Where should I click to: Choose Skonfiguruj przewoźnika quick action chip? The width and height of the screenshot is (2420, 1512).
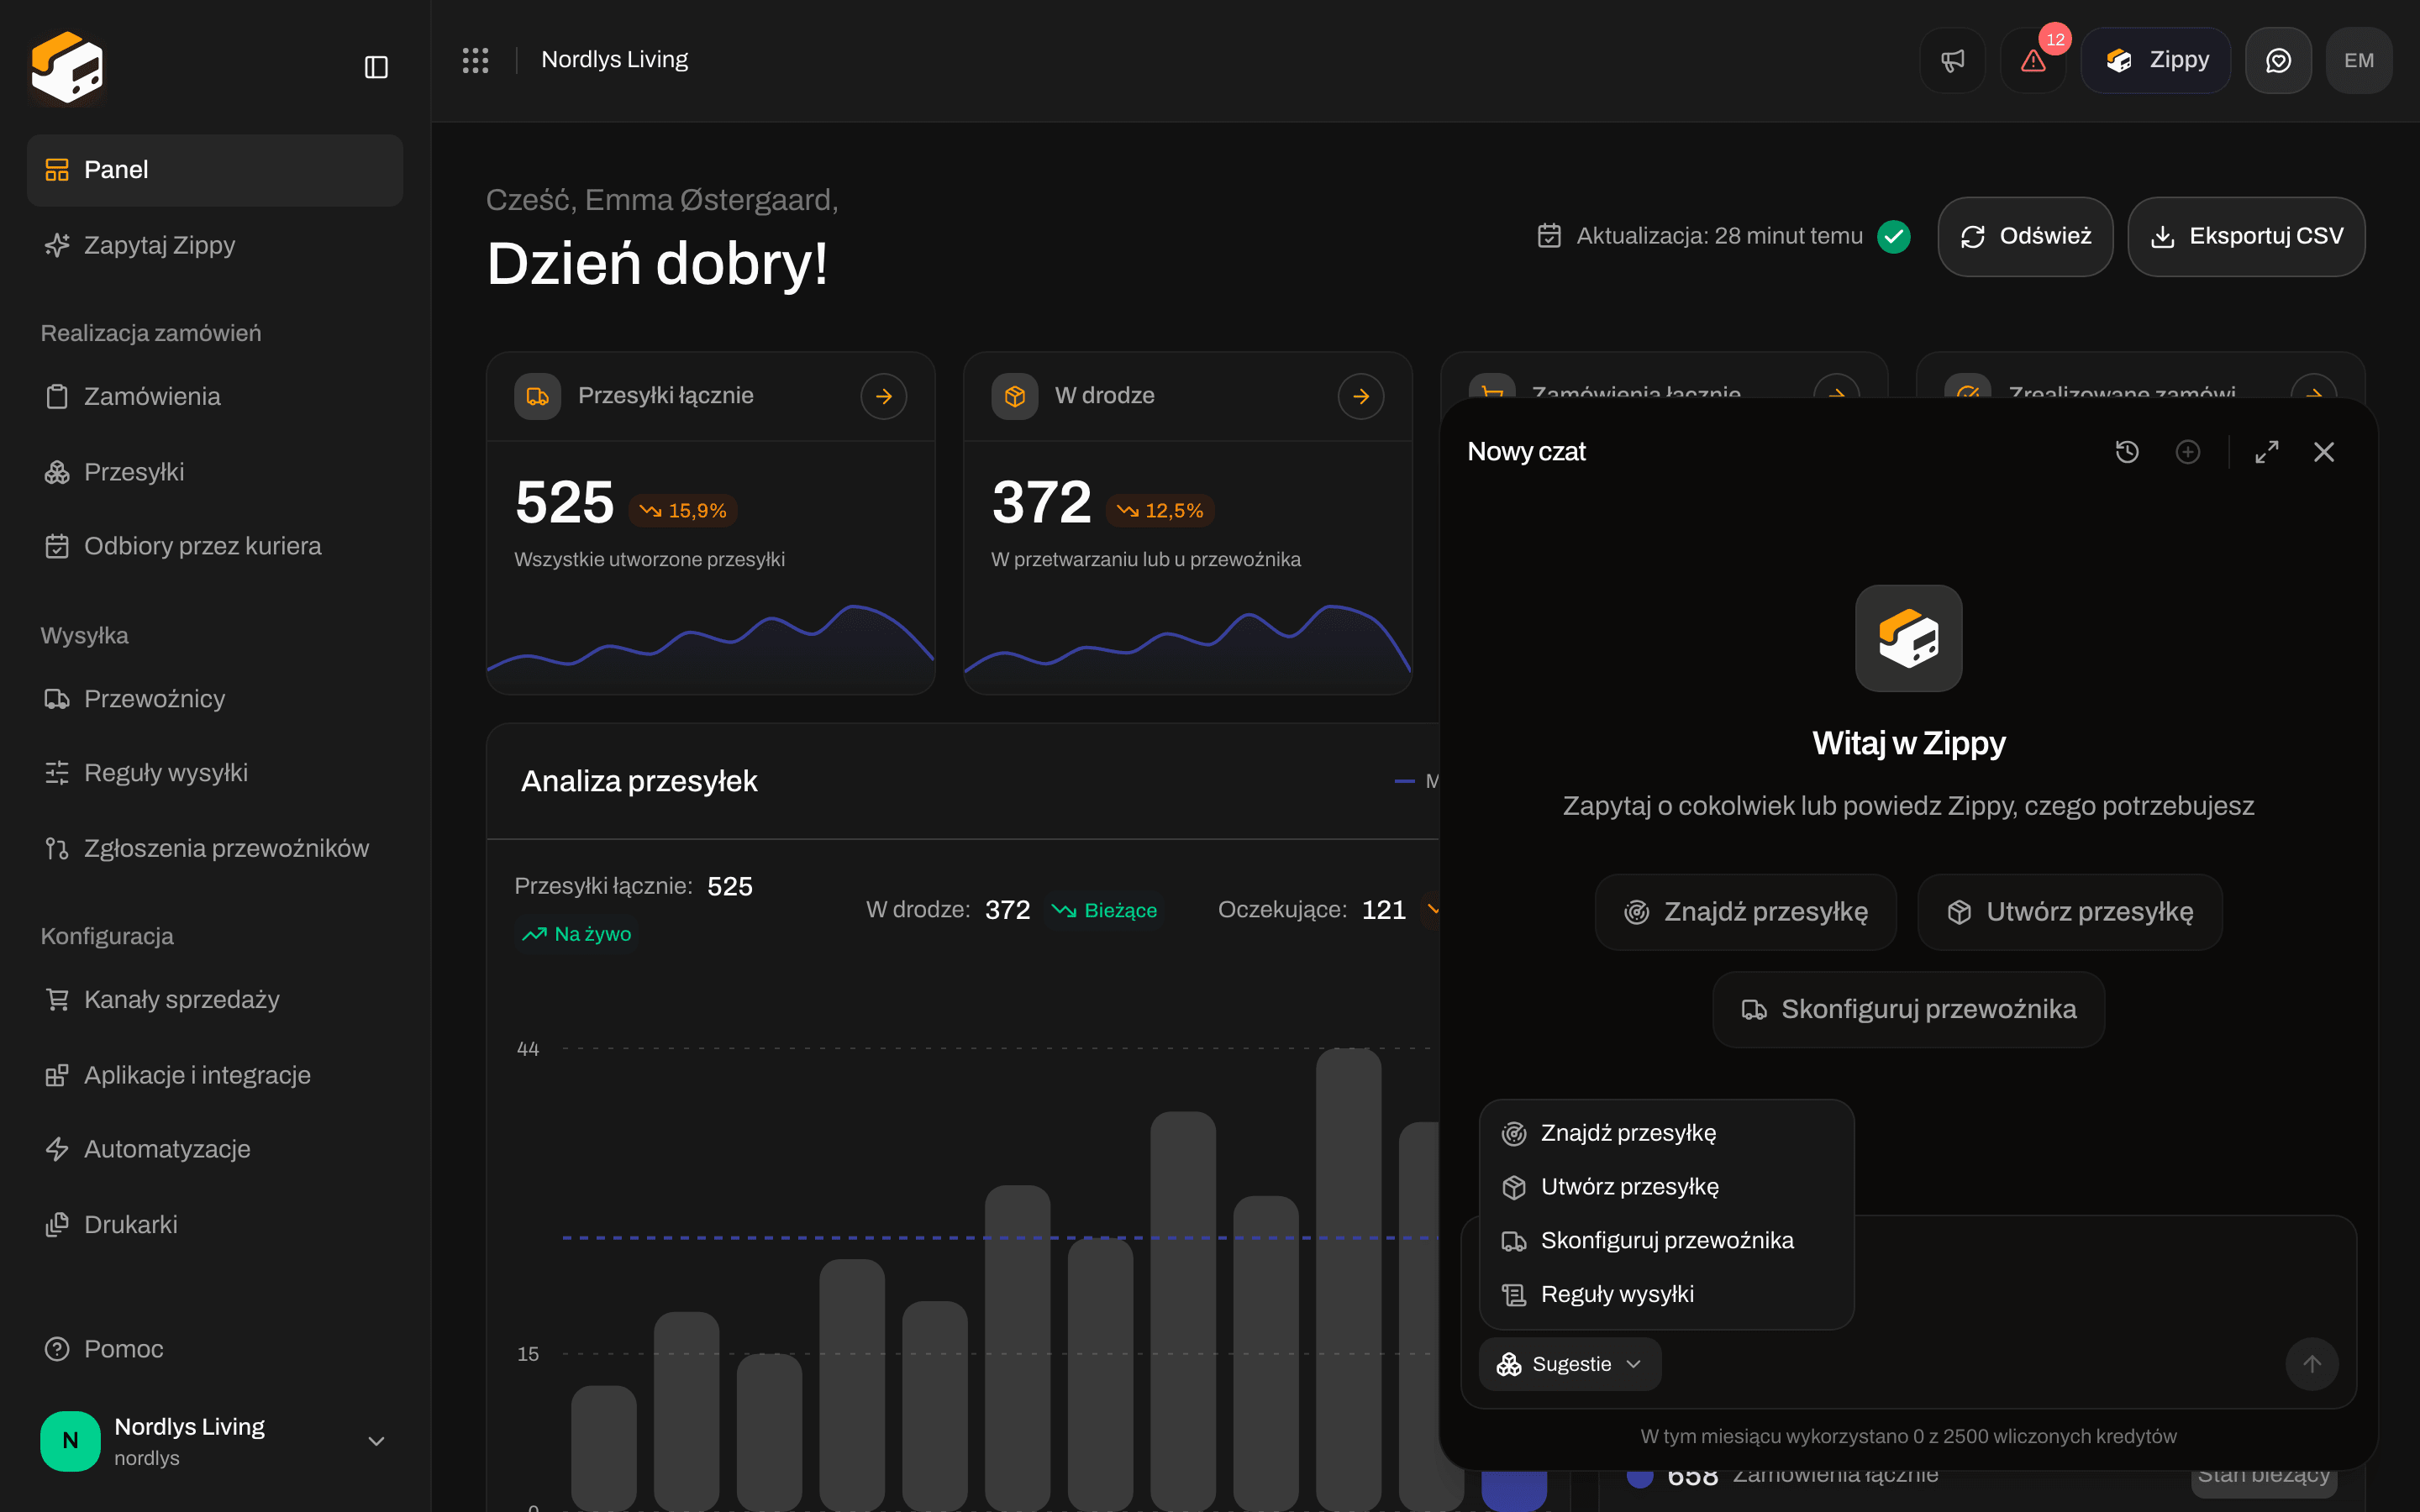1909,1009
